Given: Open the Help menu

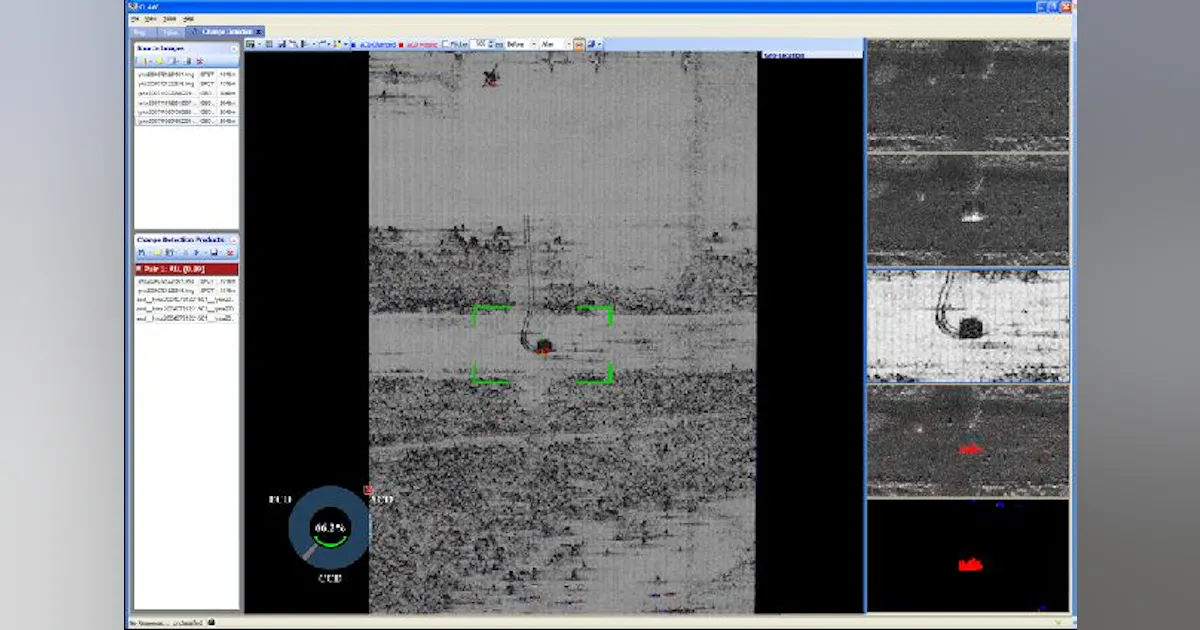Looking at the screenshot, I should point(187,19).
